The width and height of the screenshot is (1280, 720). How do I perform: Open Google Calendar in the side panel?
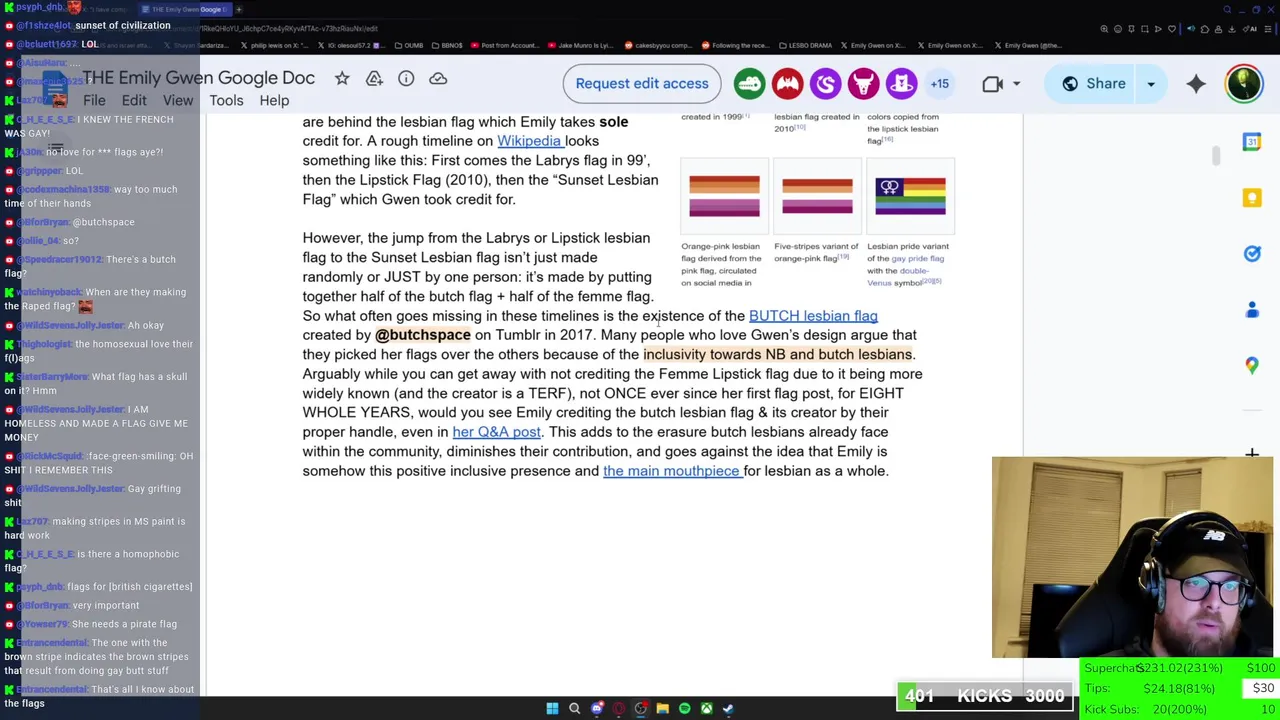(x=1252, y=142)
